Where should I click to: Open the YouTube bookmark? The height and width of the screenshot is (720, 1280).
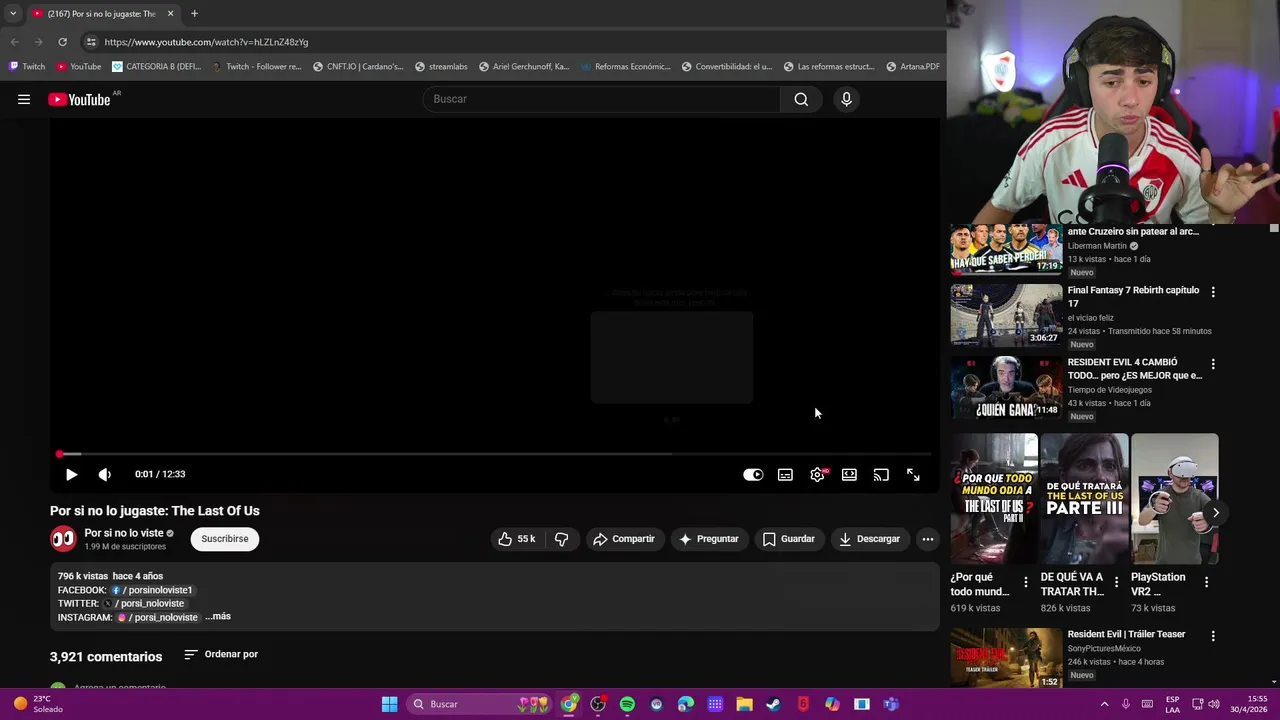[x=79, y=67]
